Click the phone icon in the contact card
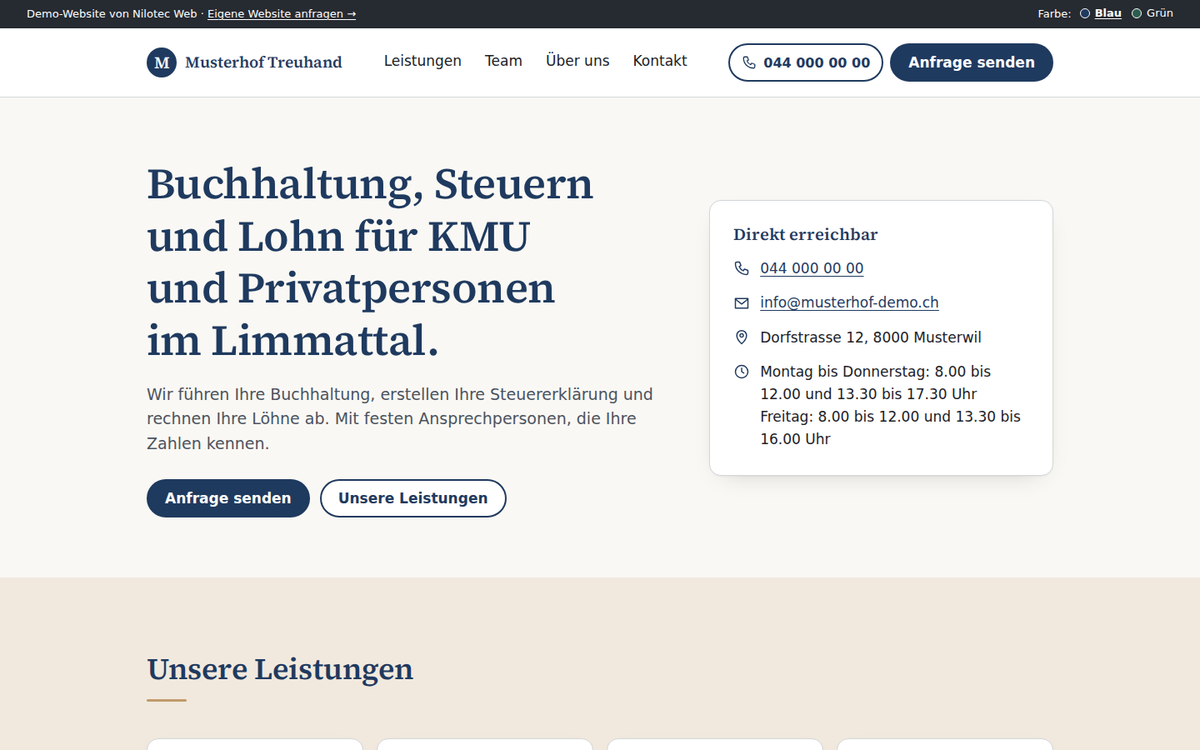Screen dimensions: 1200x750 741,268
